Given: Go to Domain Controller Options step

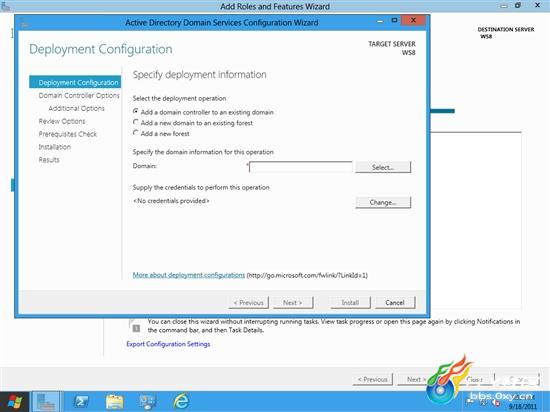Looking at the screenshot, I should point(79,95).
